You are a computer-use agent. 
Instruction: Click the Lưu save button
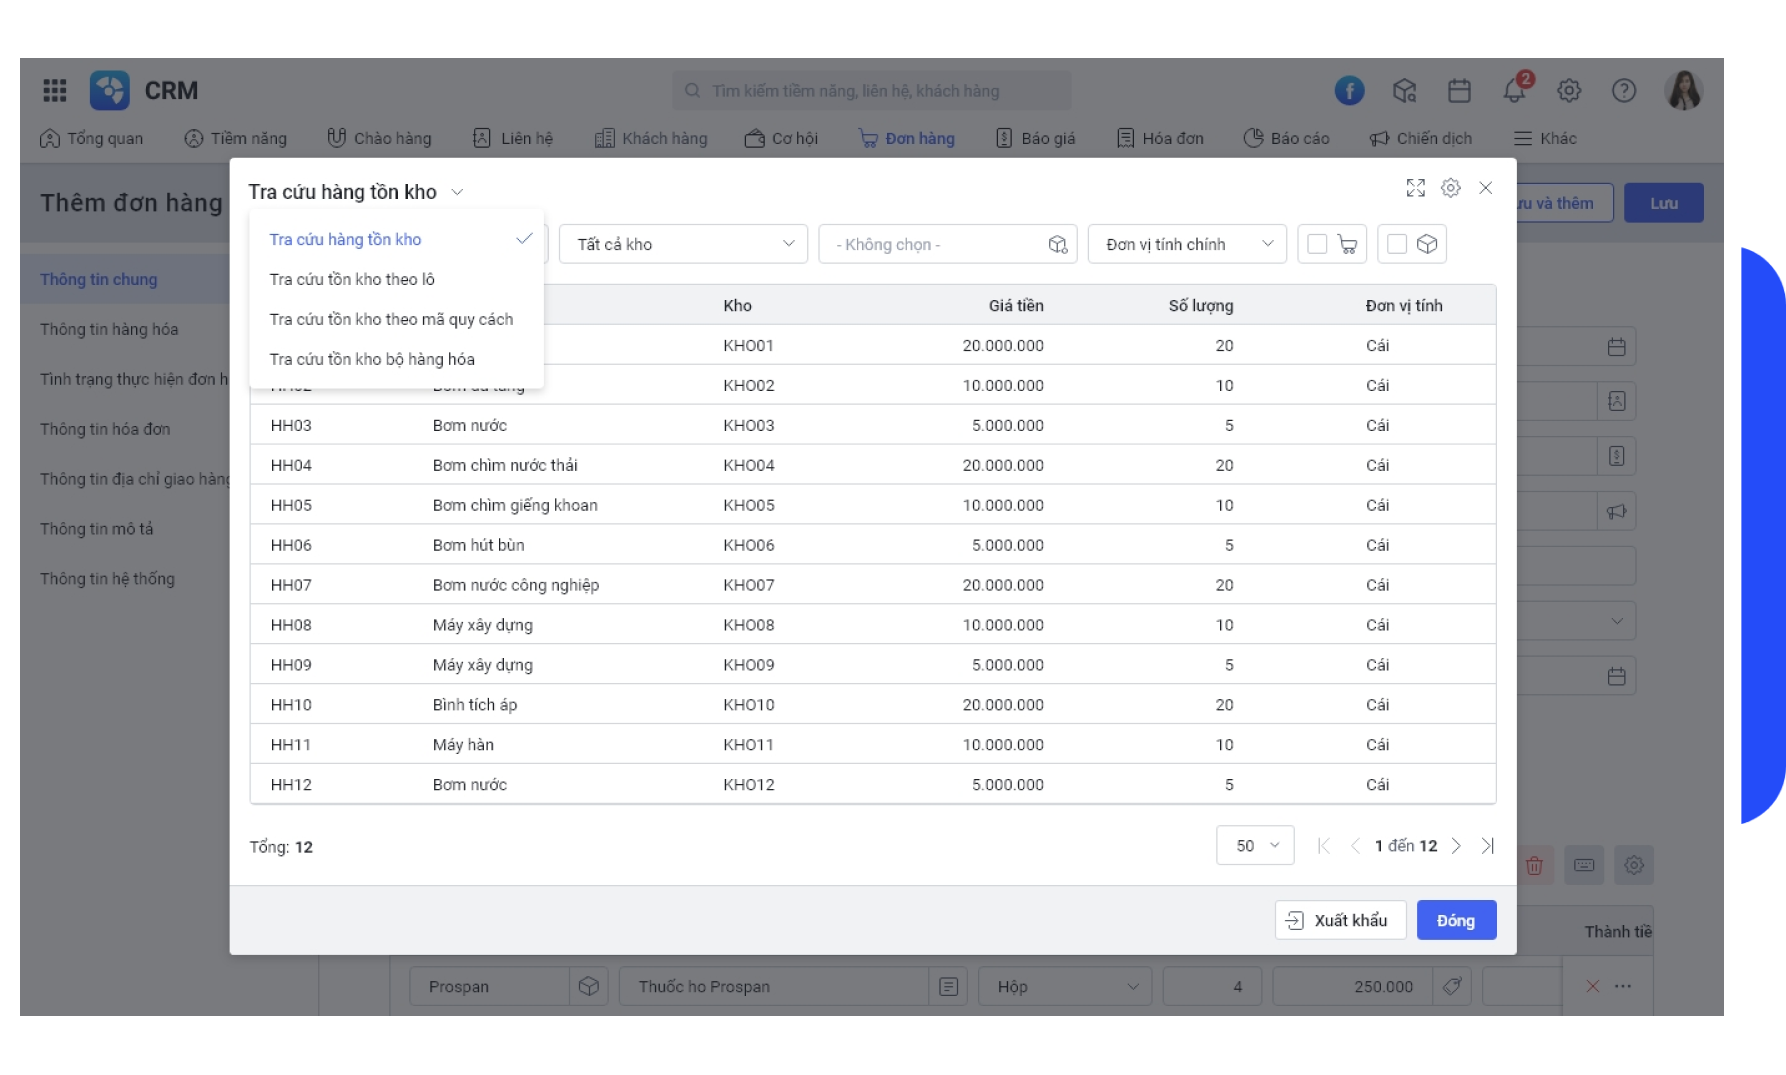[x=1664, y=203]
